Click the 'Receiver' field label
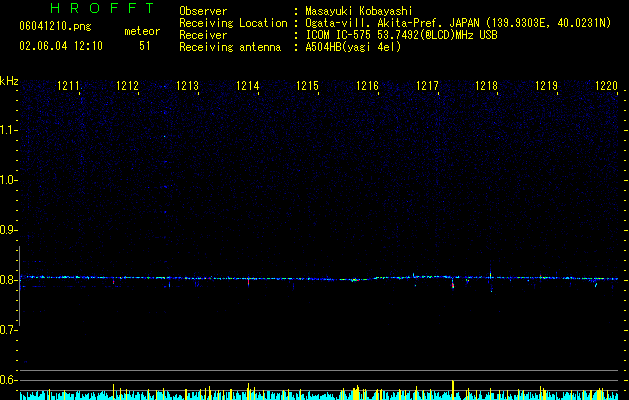Screen dimensions: 629x400 pos(203,35)
